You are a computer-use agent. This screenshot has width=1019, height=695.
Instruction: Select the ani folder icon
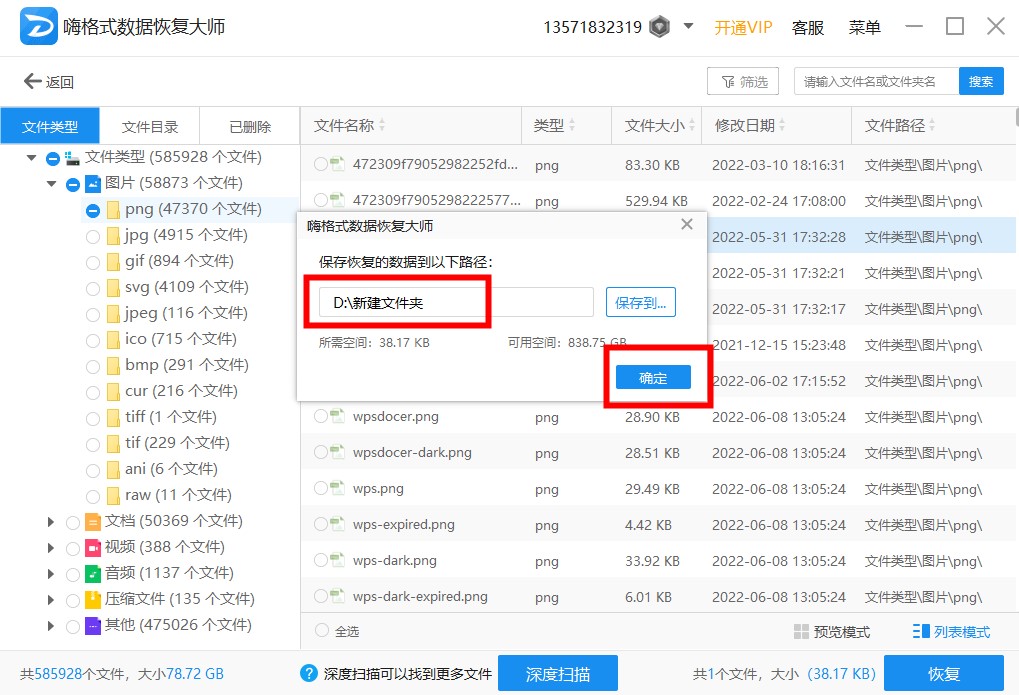[x=113, y=469]
